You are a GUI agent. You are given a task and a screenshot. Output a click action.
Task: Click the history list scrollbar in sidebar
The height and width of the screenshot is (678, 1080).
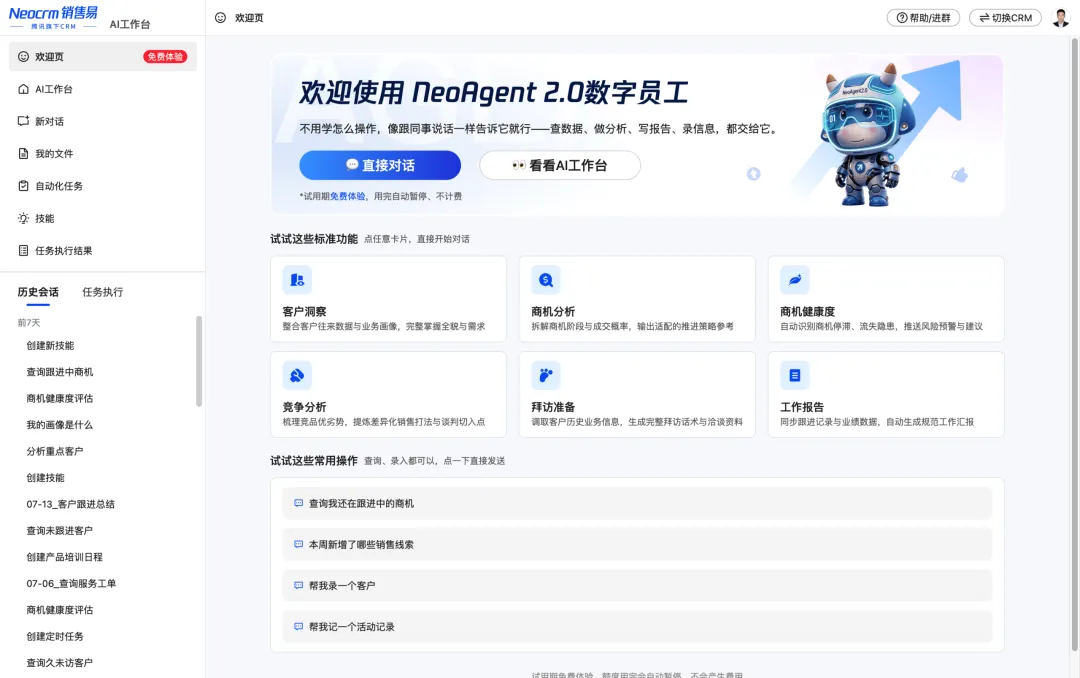coord(199,361)
